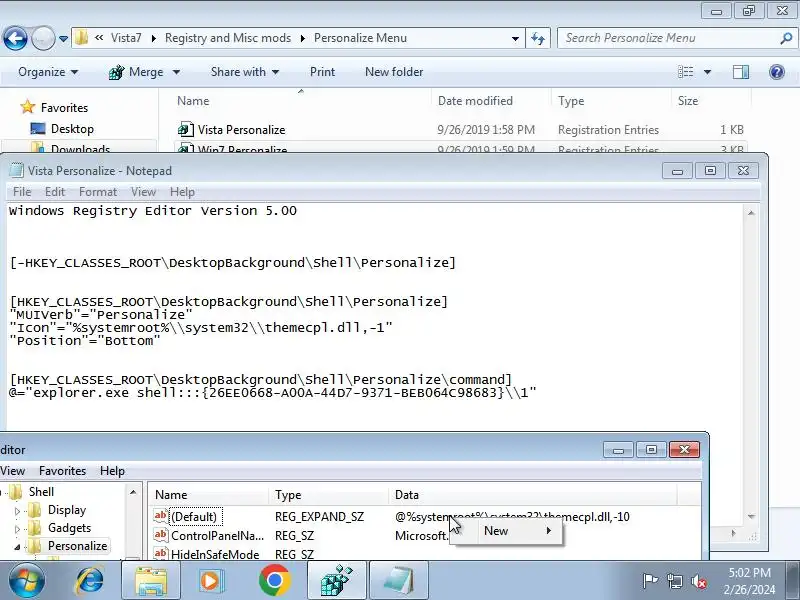800x600 pixels.
Task: Collapse the Personalize registry key
Action: 17,546
